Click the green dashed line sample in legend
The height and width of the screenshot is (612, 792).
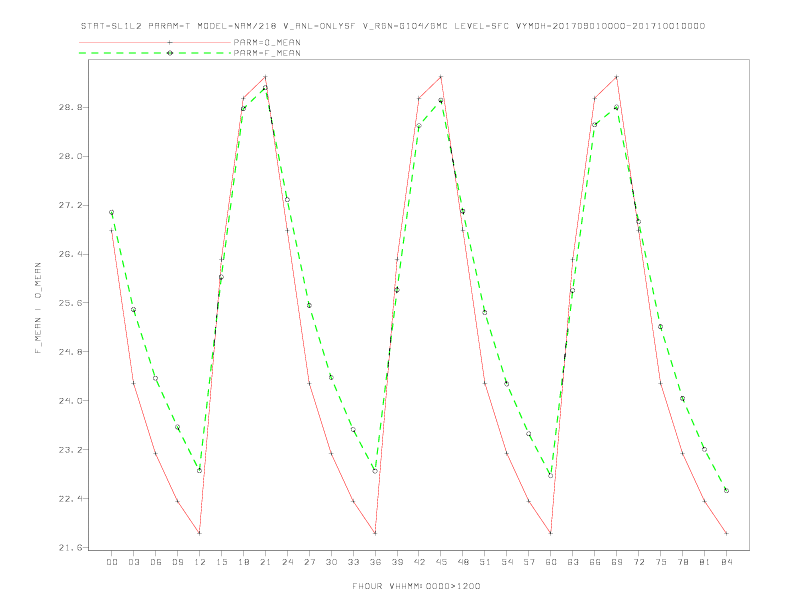pyautogui.click(x=155, y=53)
